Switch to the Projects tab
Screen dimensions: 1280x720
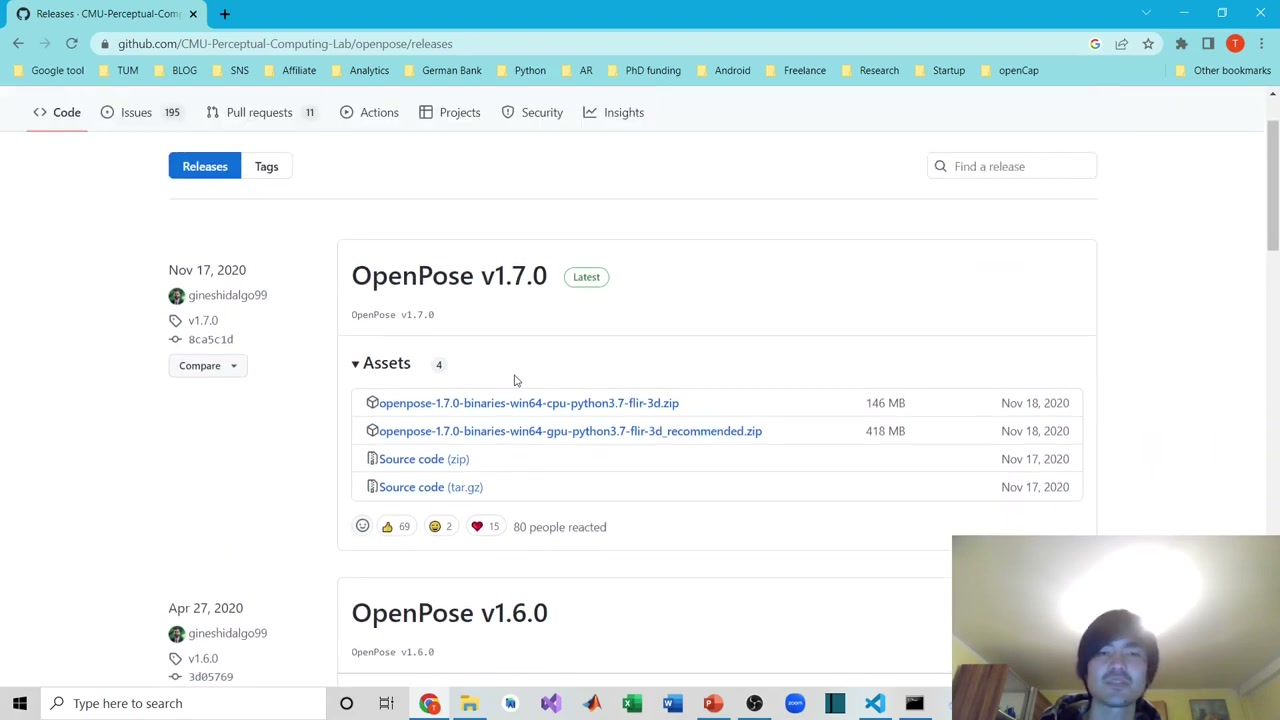pos(450,112)
